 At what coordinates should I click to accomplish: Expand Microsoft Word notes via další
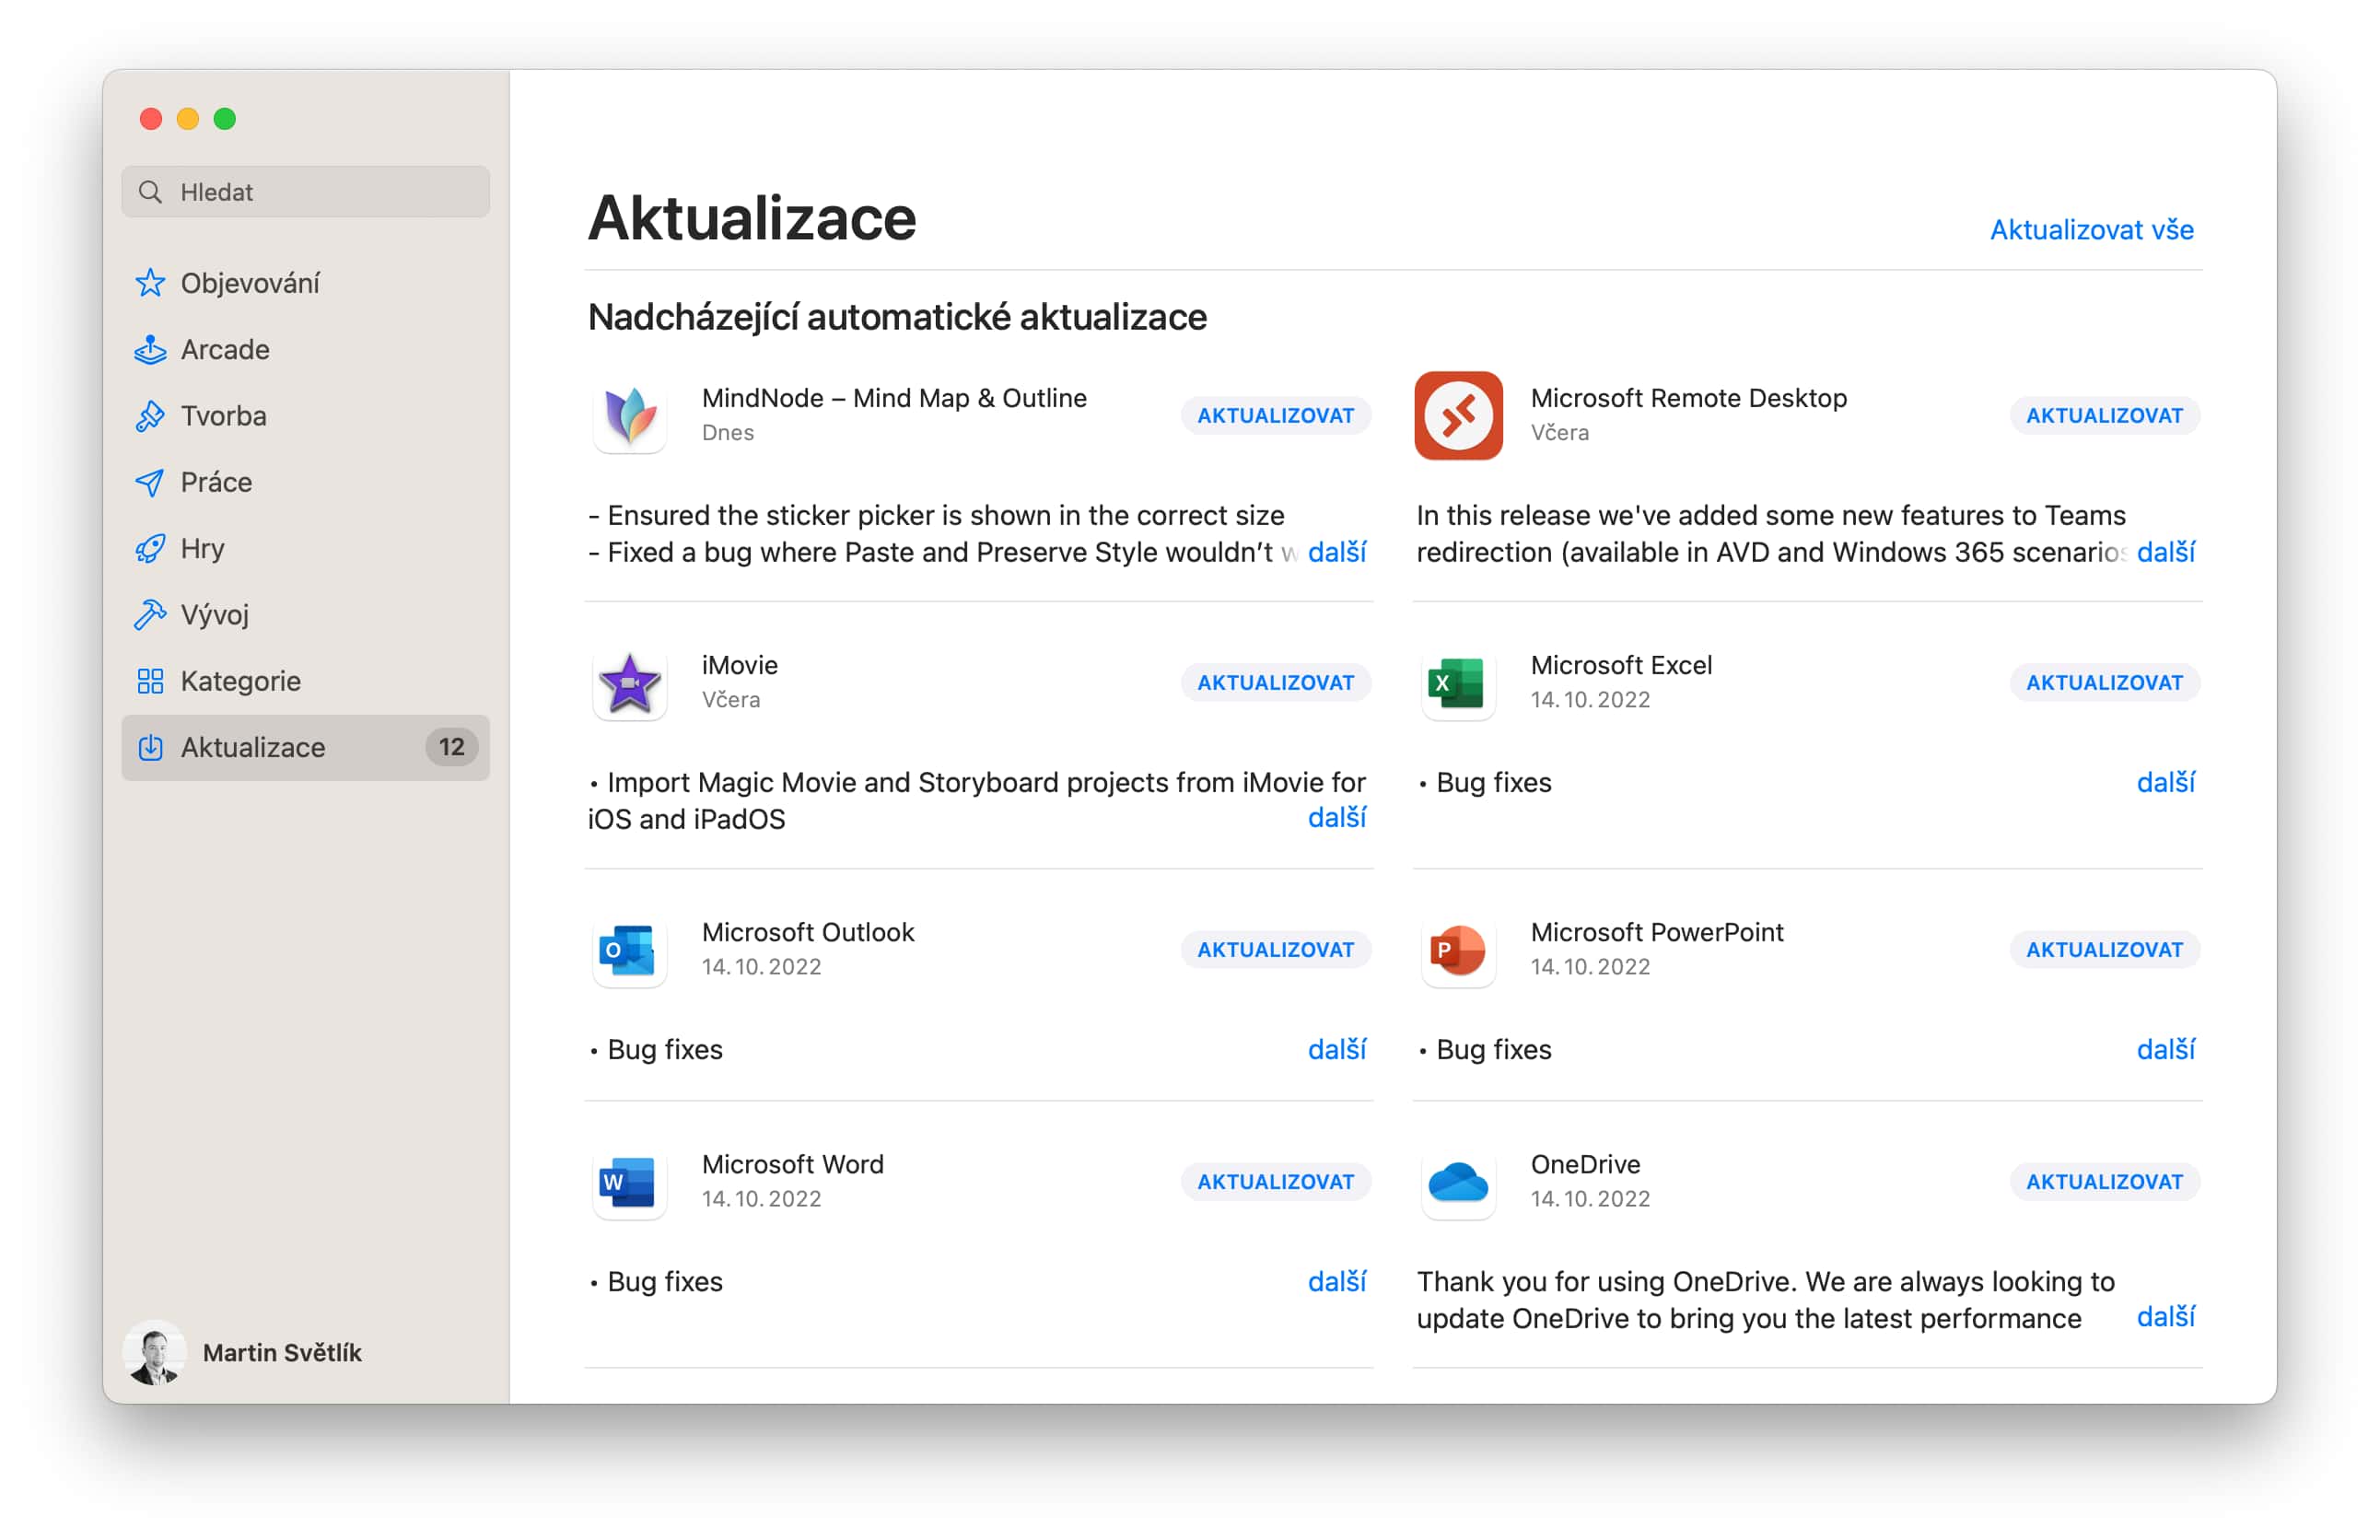pos(1337,1282)
